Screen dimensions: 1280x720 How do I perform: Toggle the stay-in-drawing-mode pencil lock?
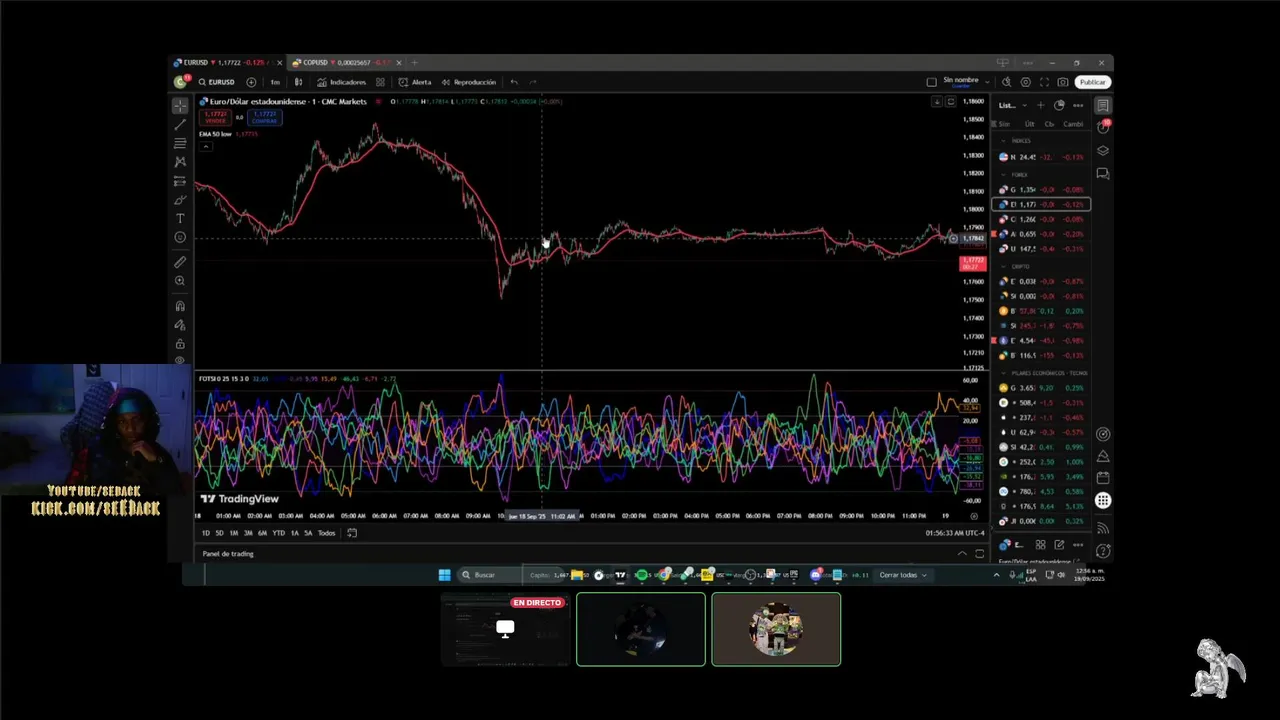click(180, 325)
